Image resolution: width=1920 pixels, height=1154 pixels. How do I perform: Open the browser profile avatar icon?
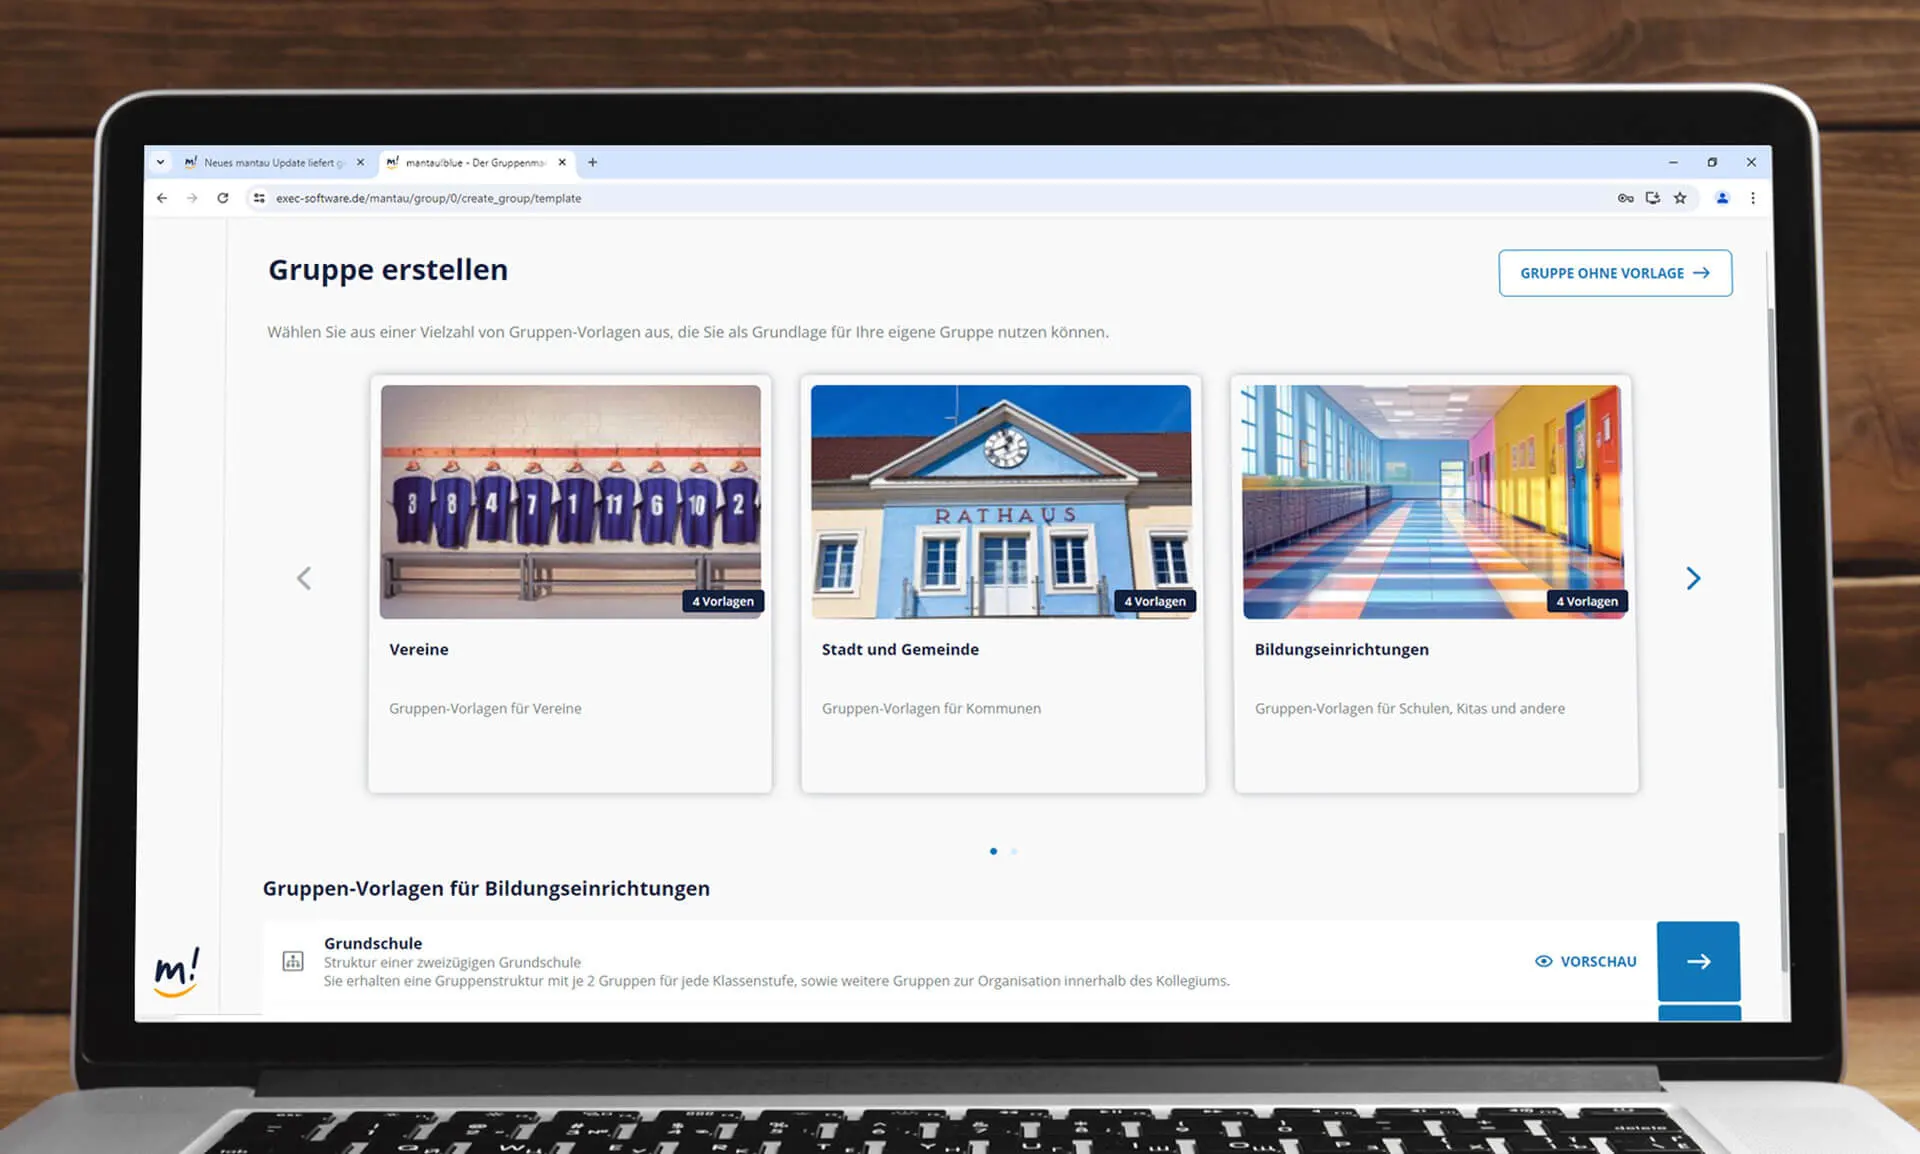point(1722,198)
